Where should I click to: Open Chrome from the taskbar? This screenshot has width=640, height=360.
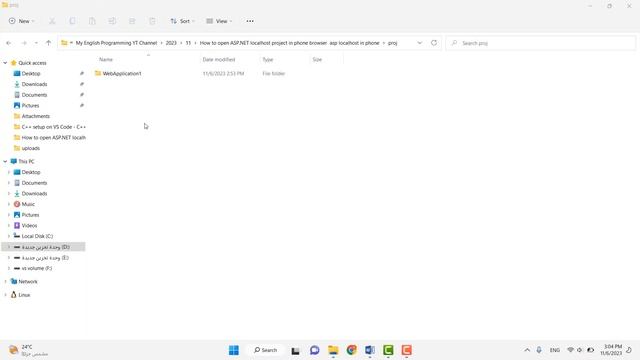coord(351,350)
